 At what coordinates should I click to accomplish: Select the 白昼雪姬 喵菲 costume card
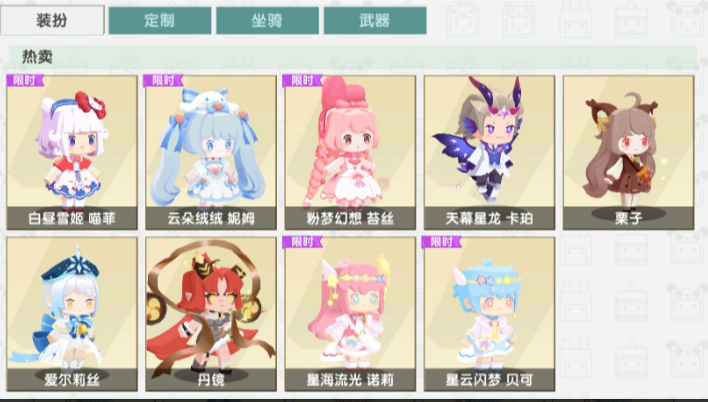pyautogui.click(x=72, y=153)
